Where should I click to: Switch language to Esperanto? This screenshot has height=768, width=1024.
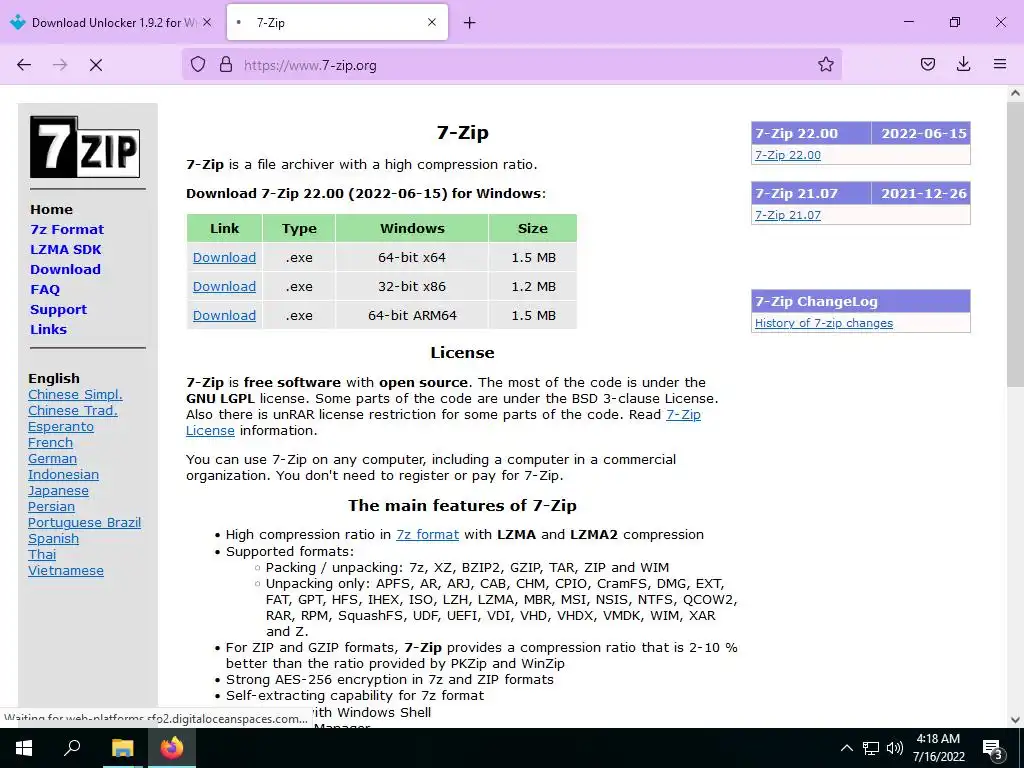(x=61, y=426)
